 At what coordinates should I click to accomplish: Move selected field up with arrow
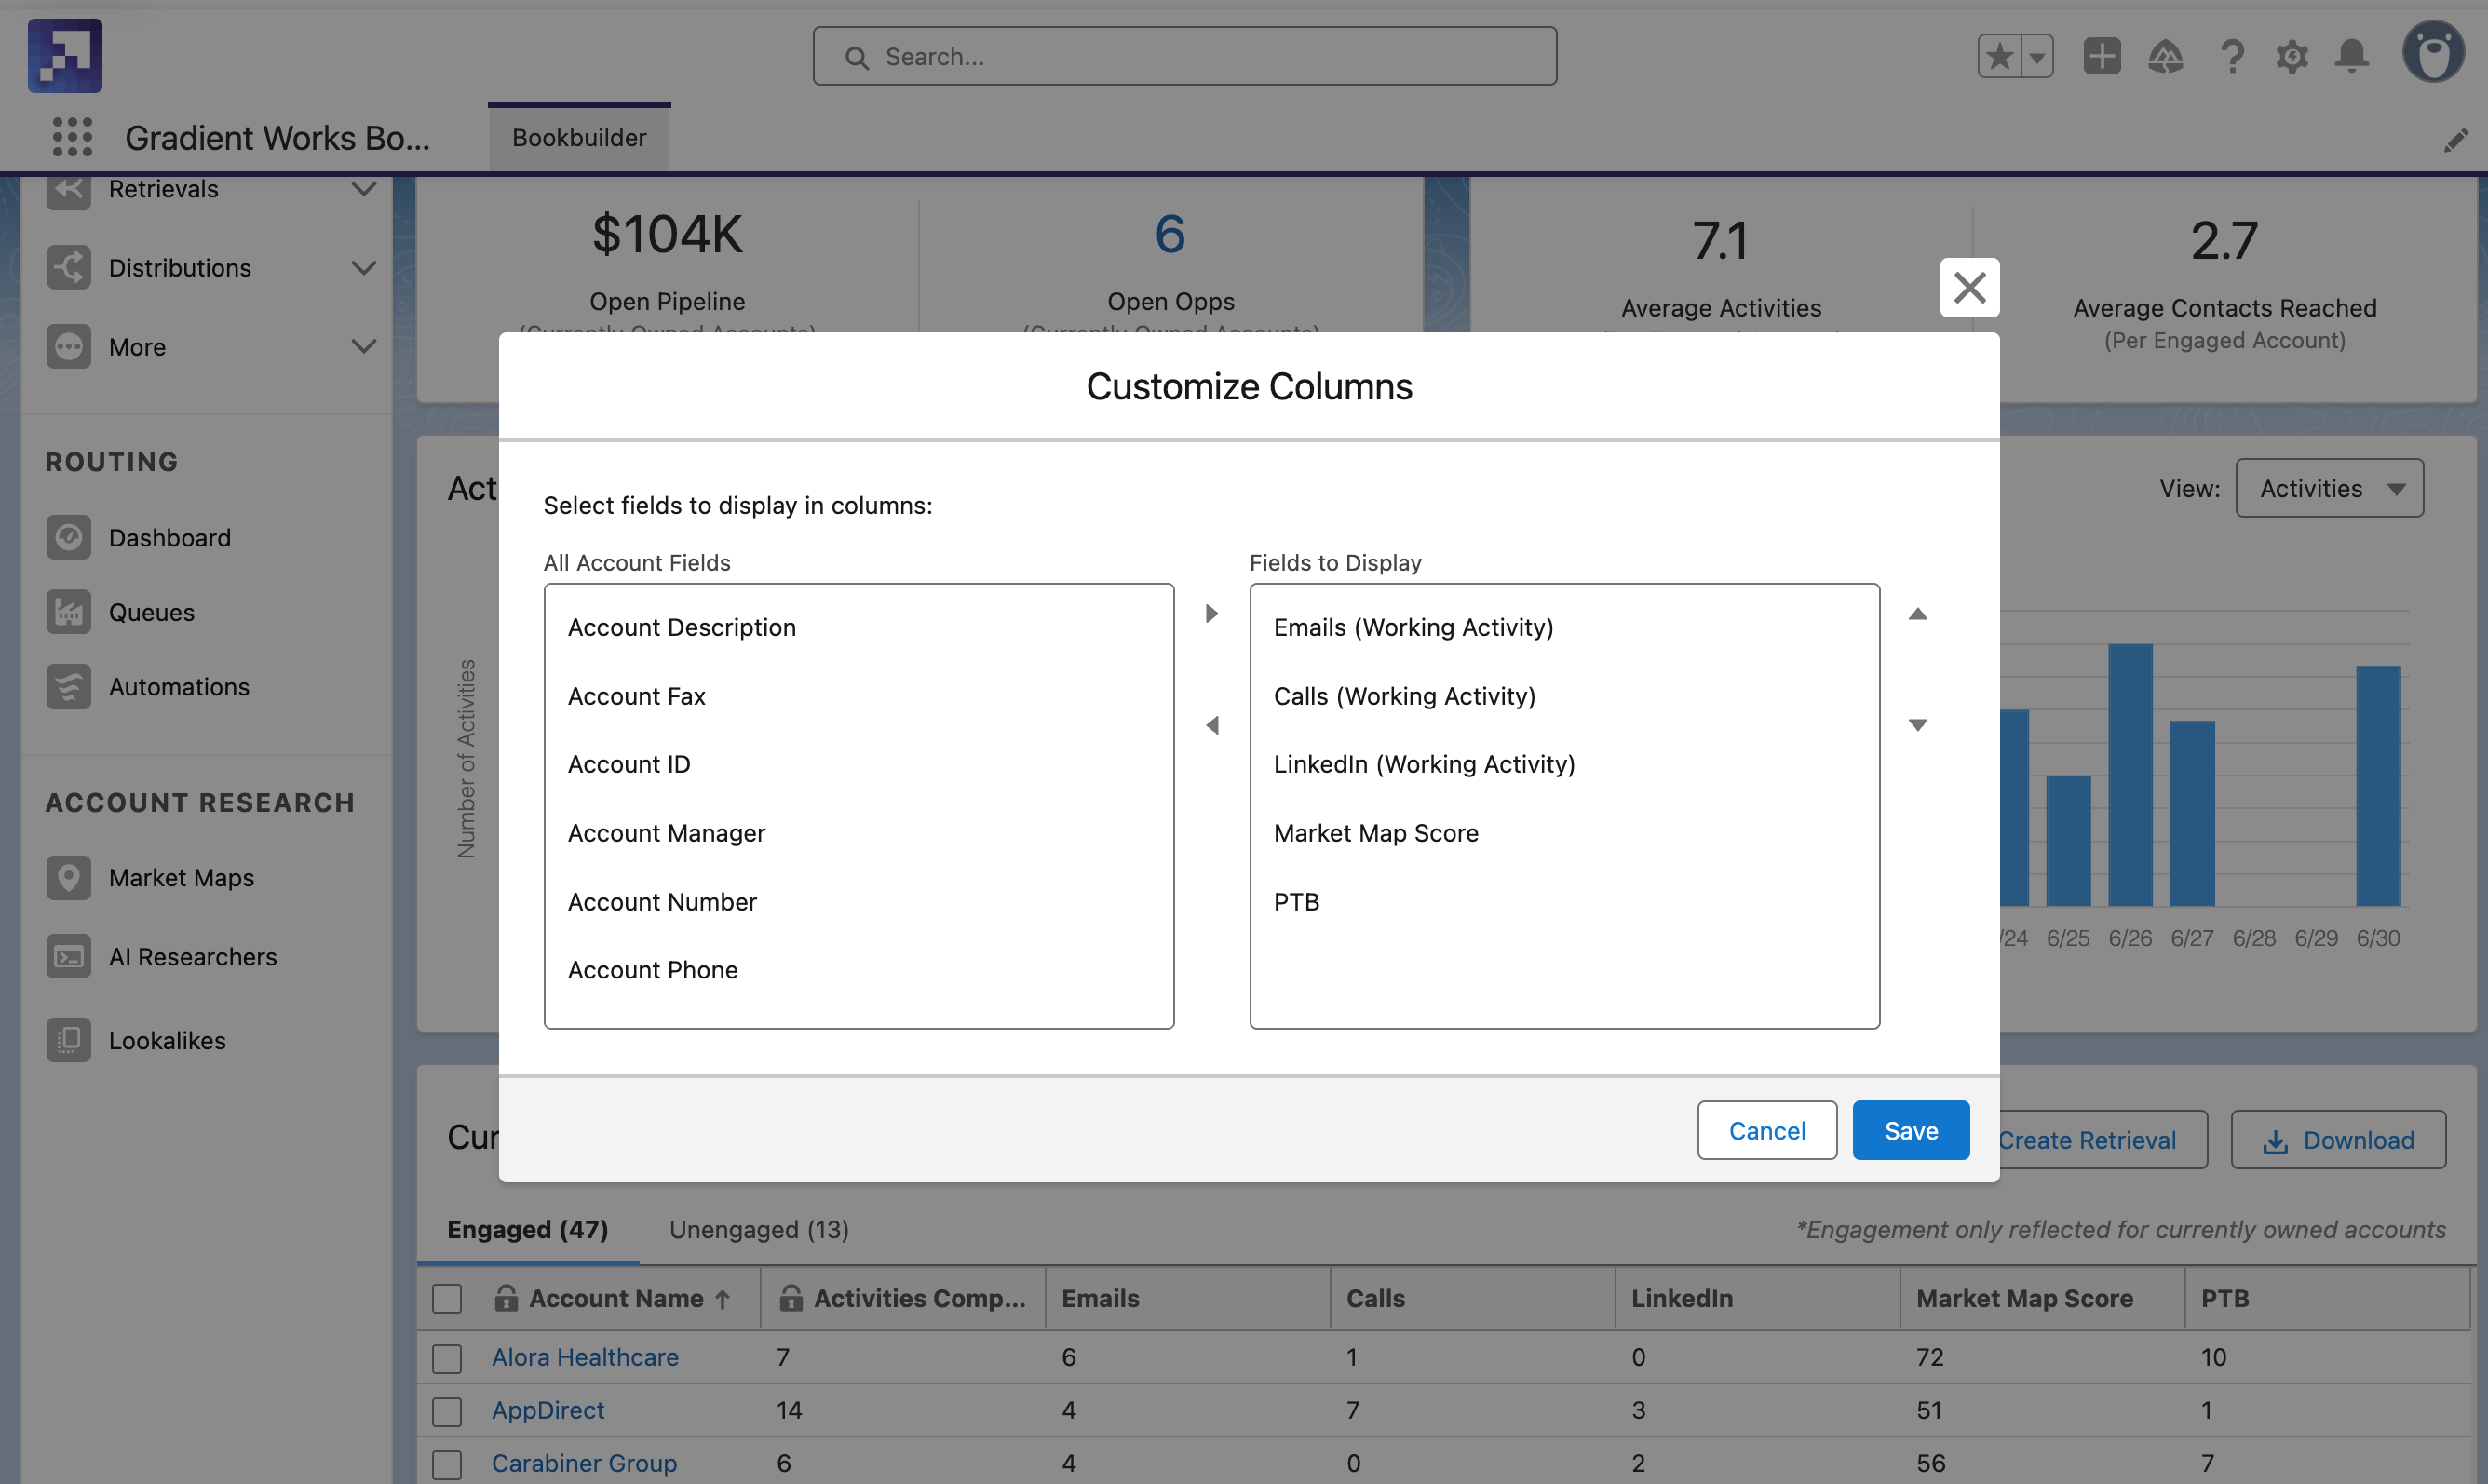(1917, 613)
